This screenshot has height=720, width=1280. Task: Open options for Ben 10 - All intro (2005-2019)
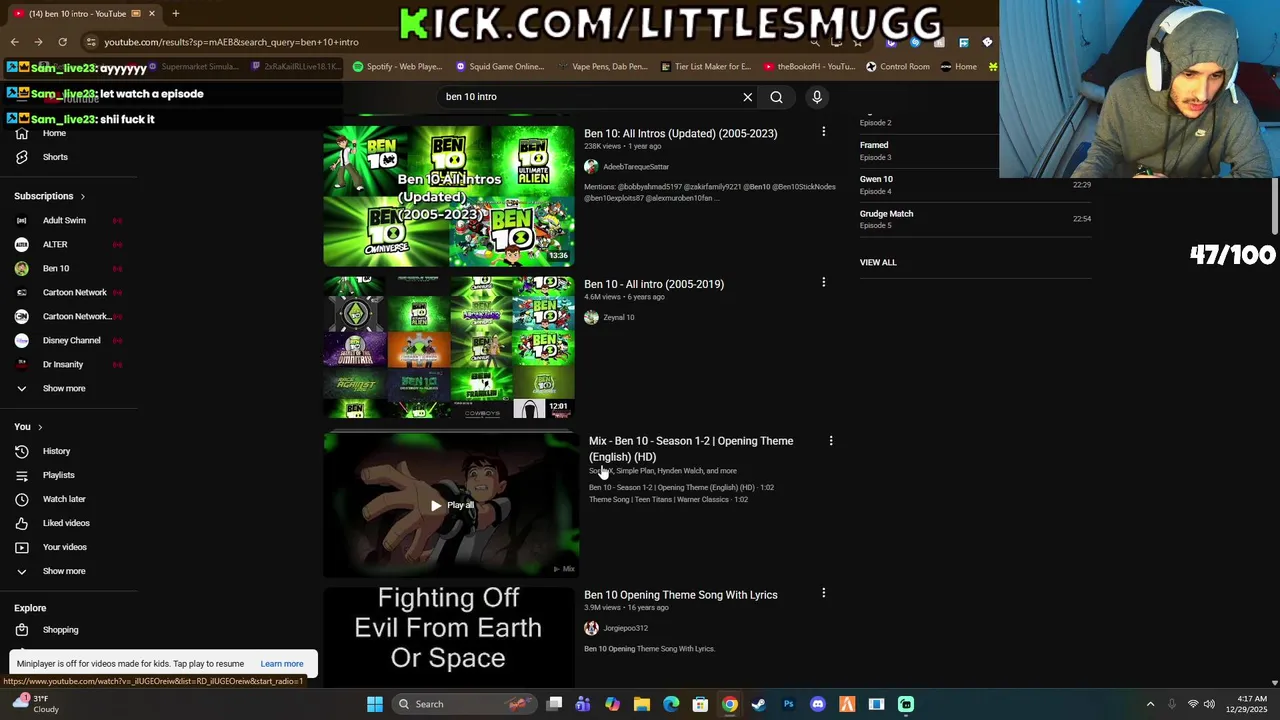[x=823, y=283]
